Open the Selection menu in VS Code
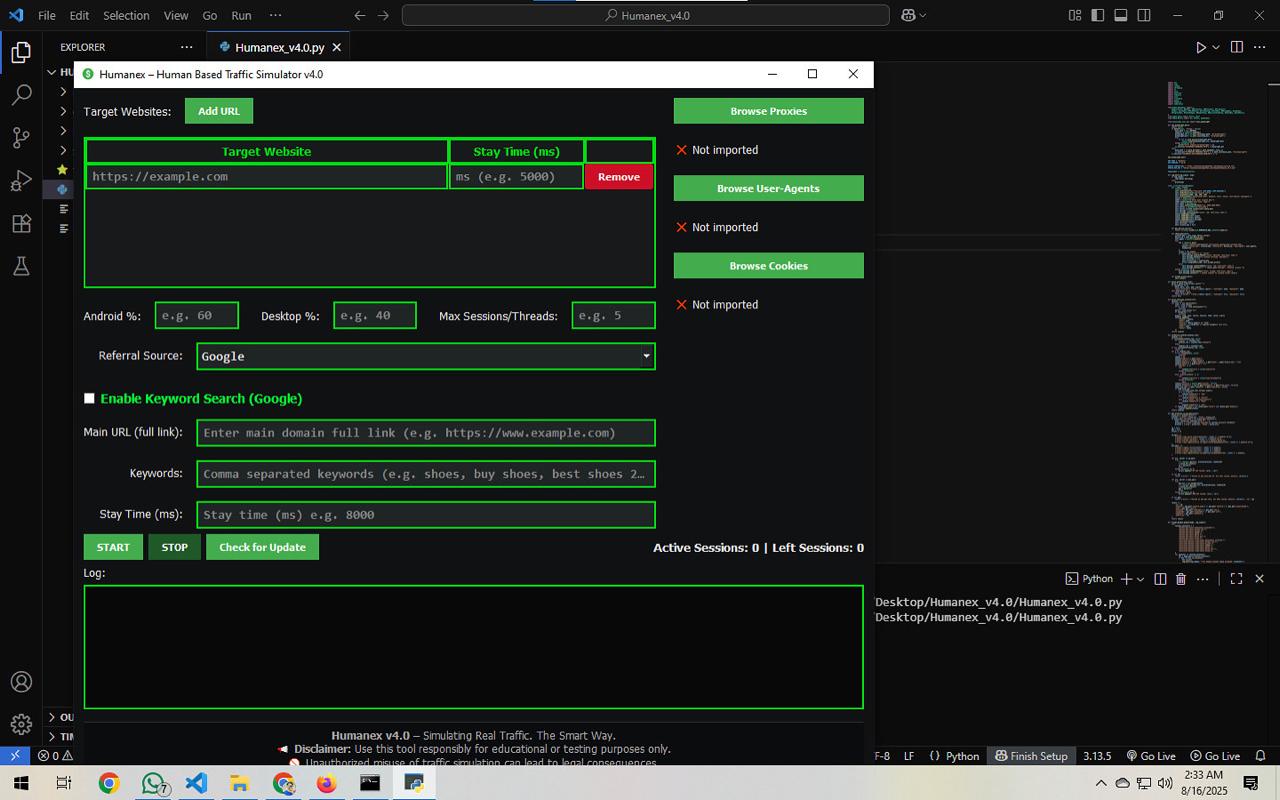 (126, 15)
